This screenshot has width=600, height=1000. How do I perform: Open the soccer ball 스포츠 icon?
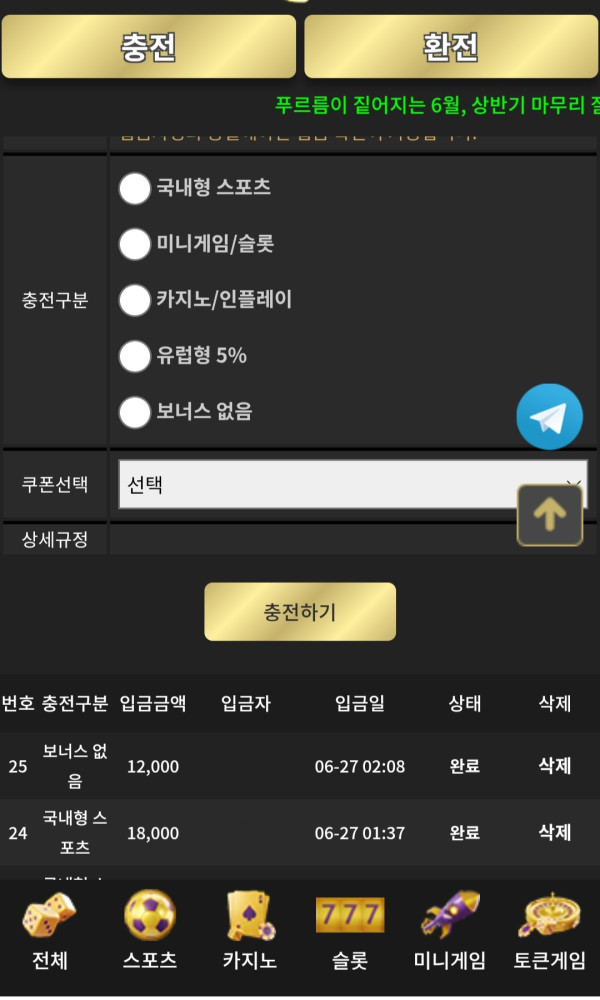coord(150,916)
